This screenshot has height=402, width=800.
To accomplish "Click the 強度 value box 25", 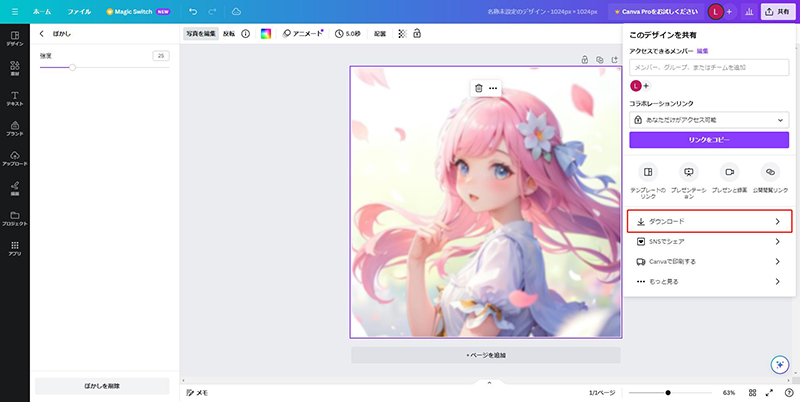I will [161, 56].
